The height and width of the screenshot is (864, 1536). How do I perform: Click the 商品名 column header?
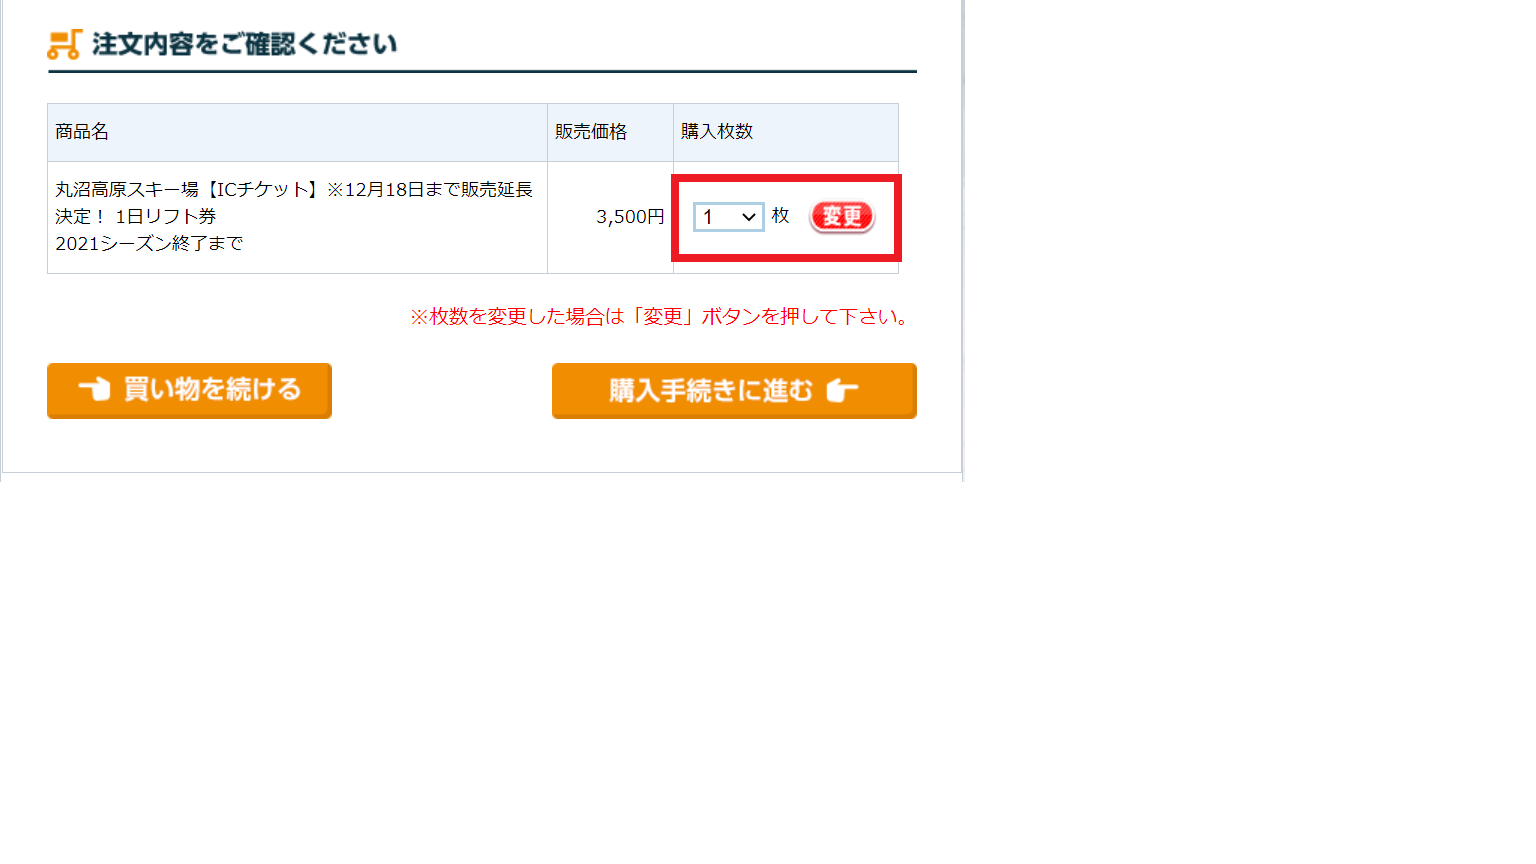click(x=82, y=132)
